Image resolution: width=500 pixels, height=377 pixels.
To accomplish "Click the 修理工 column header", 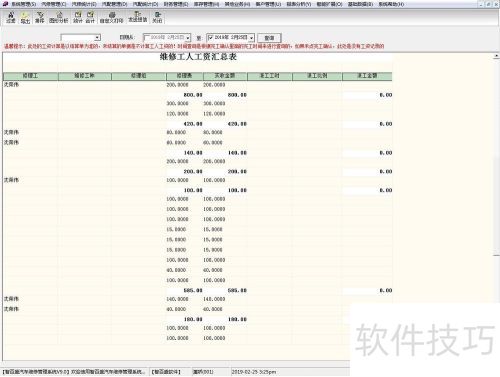I will click(30, 76).
